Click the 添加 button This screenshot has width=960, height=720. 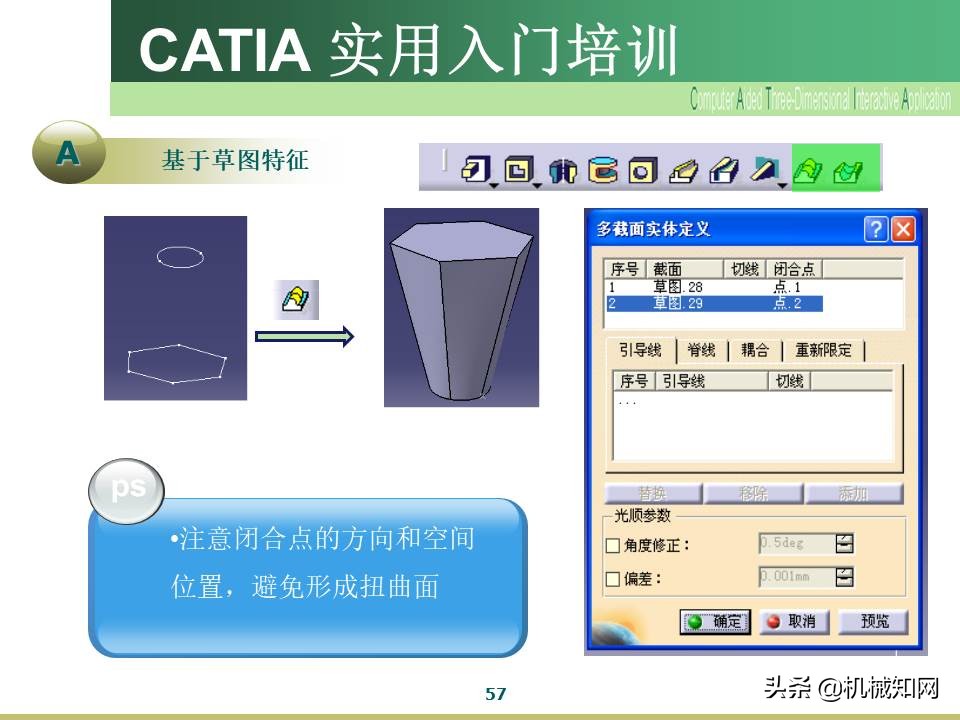(853, 493)
